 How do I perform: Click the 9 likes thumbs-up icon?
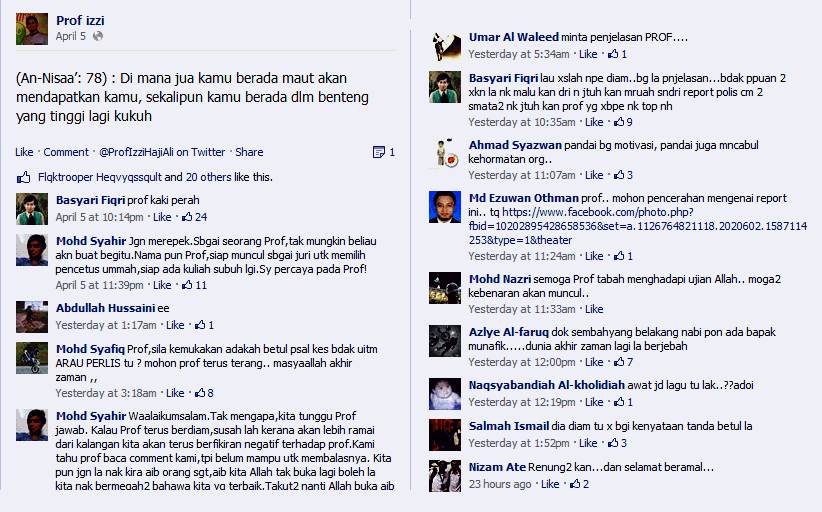point(619,122)
